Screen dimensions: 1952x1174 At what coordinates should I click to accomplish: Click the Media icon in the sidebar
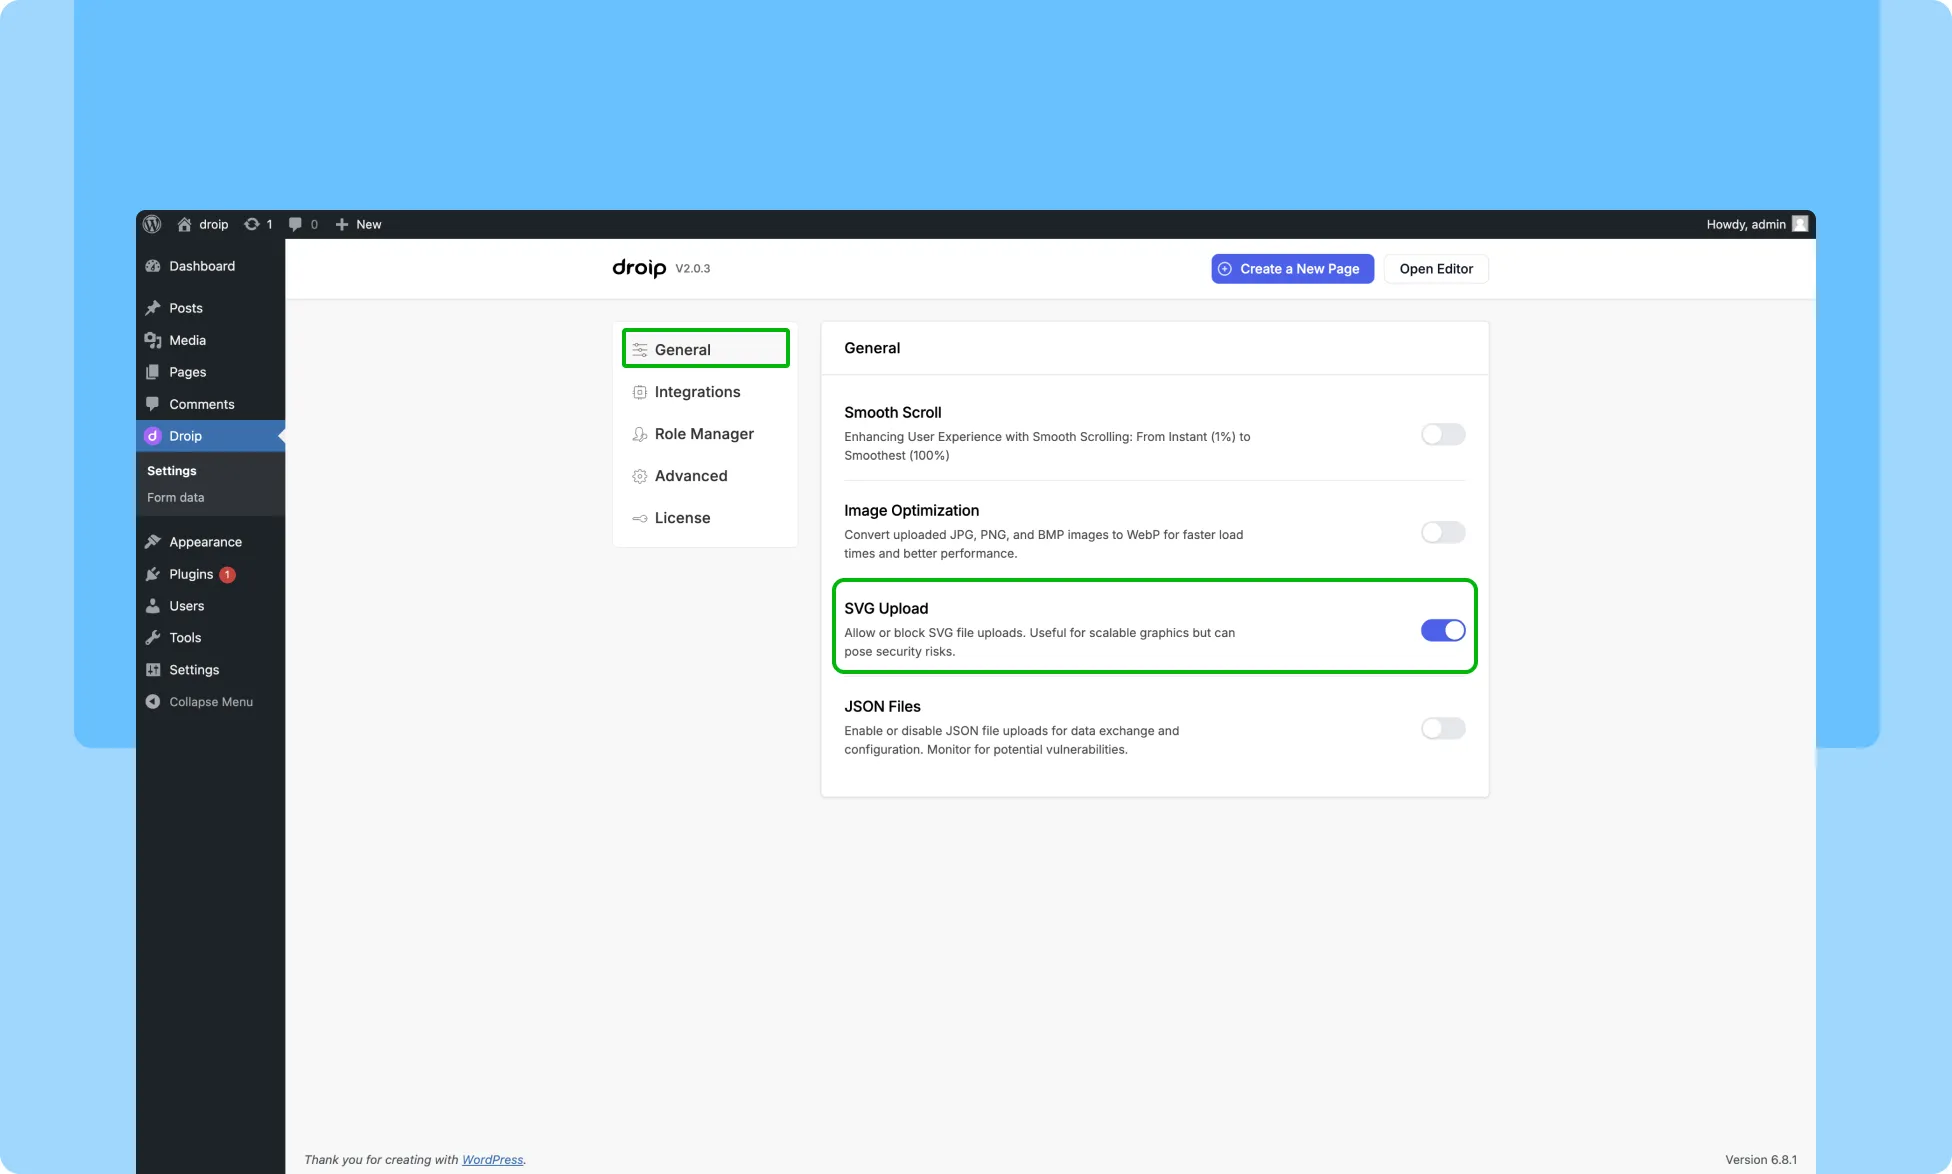tap(153, 340)
